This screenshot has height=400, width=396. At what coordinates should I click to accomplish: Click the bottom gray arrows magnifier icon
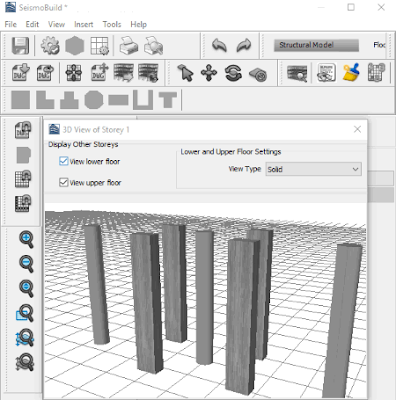point(25,363)
